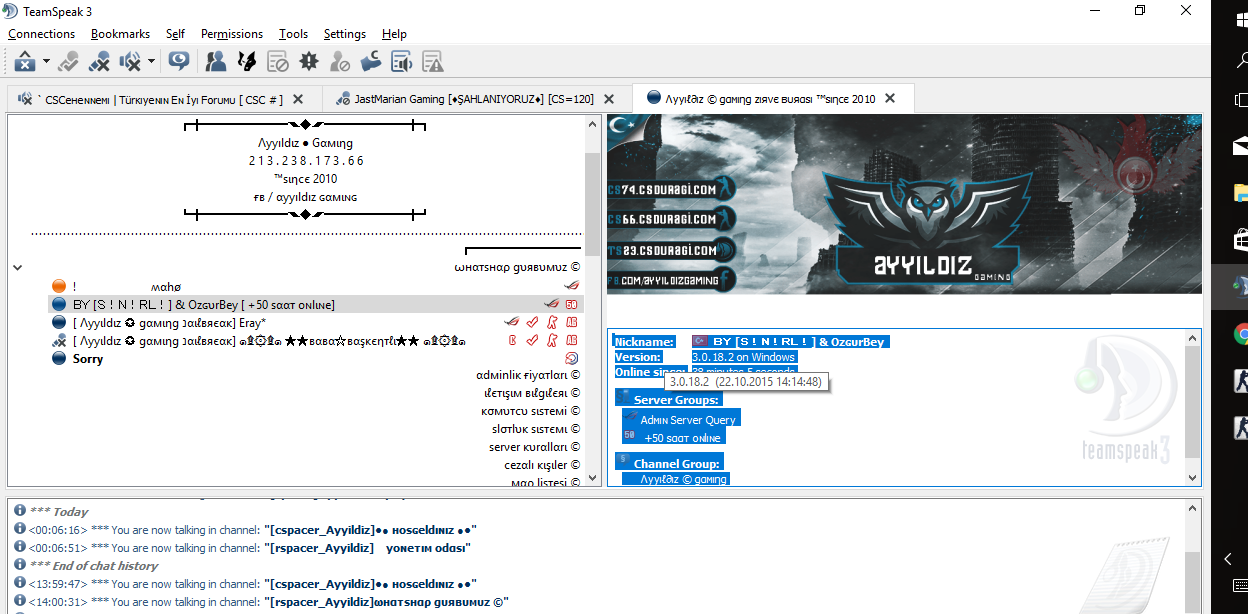Image resolution: width=1248 pixels, height=614 pixels.
Task: Open the dropdown arrow beside the crossed-out speaker icon
Action: (151, 62)
